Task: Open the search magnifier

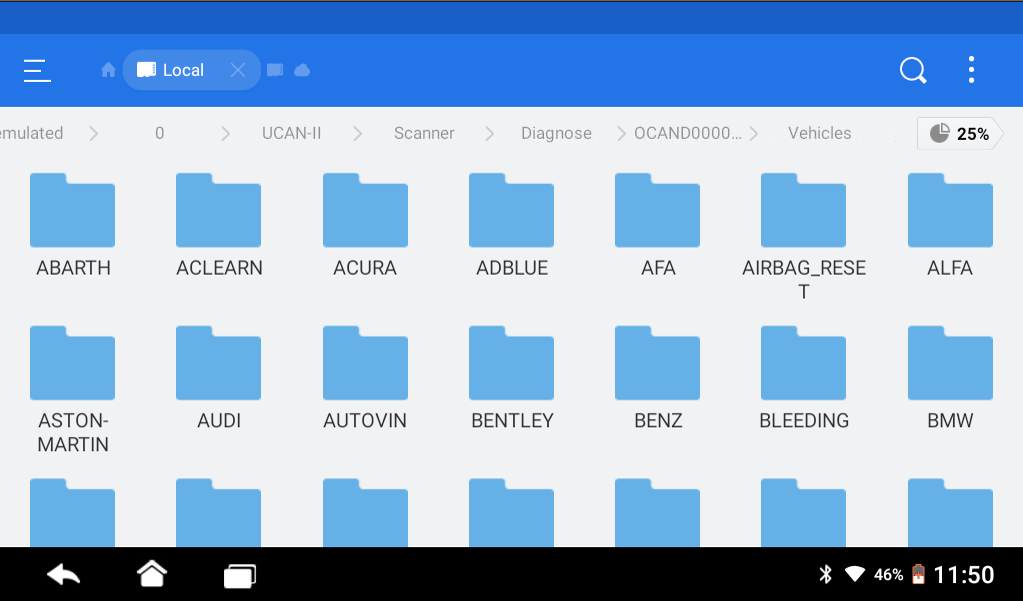Action: tap(913, 70)
